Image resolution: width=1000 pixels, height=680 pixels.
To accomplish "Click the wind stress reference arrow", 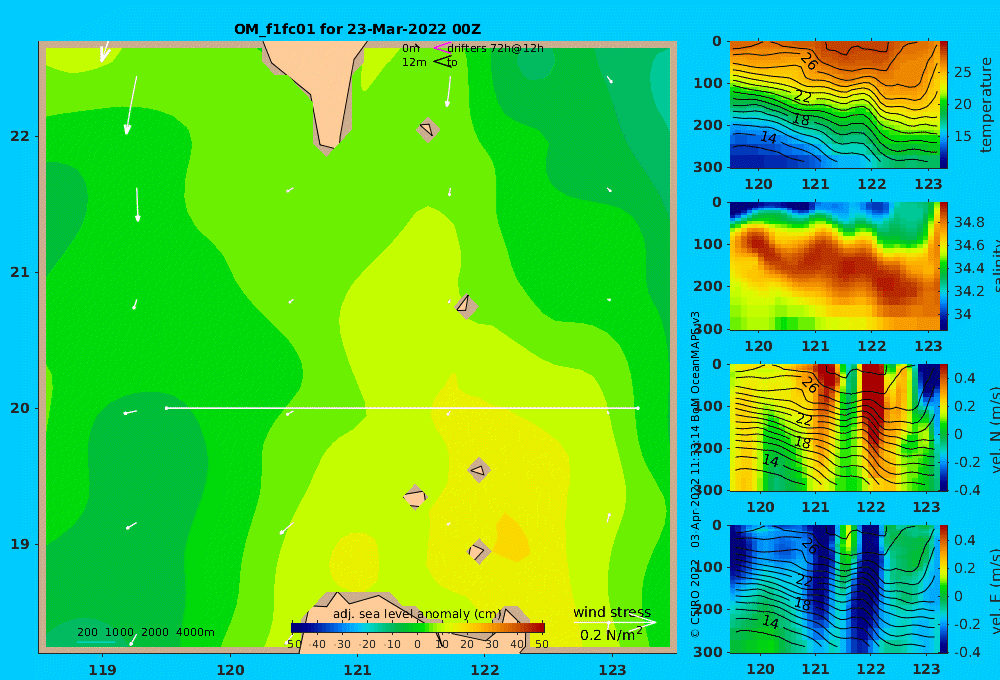I will [x=615, y=622].
